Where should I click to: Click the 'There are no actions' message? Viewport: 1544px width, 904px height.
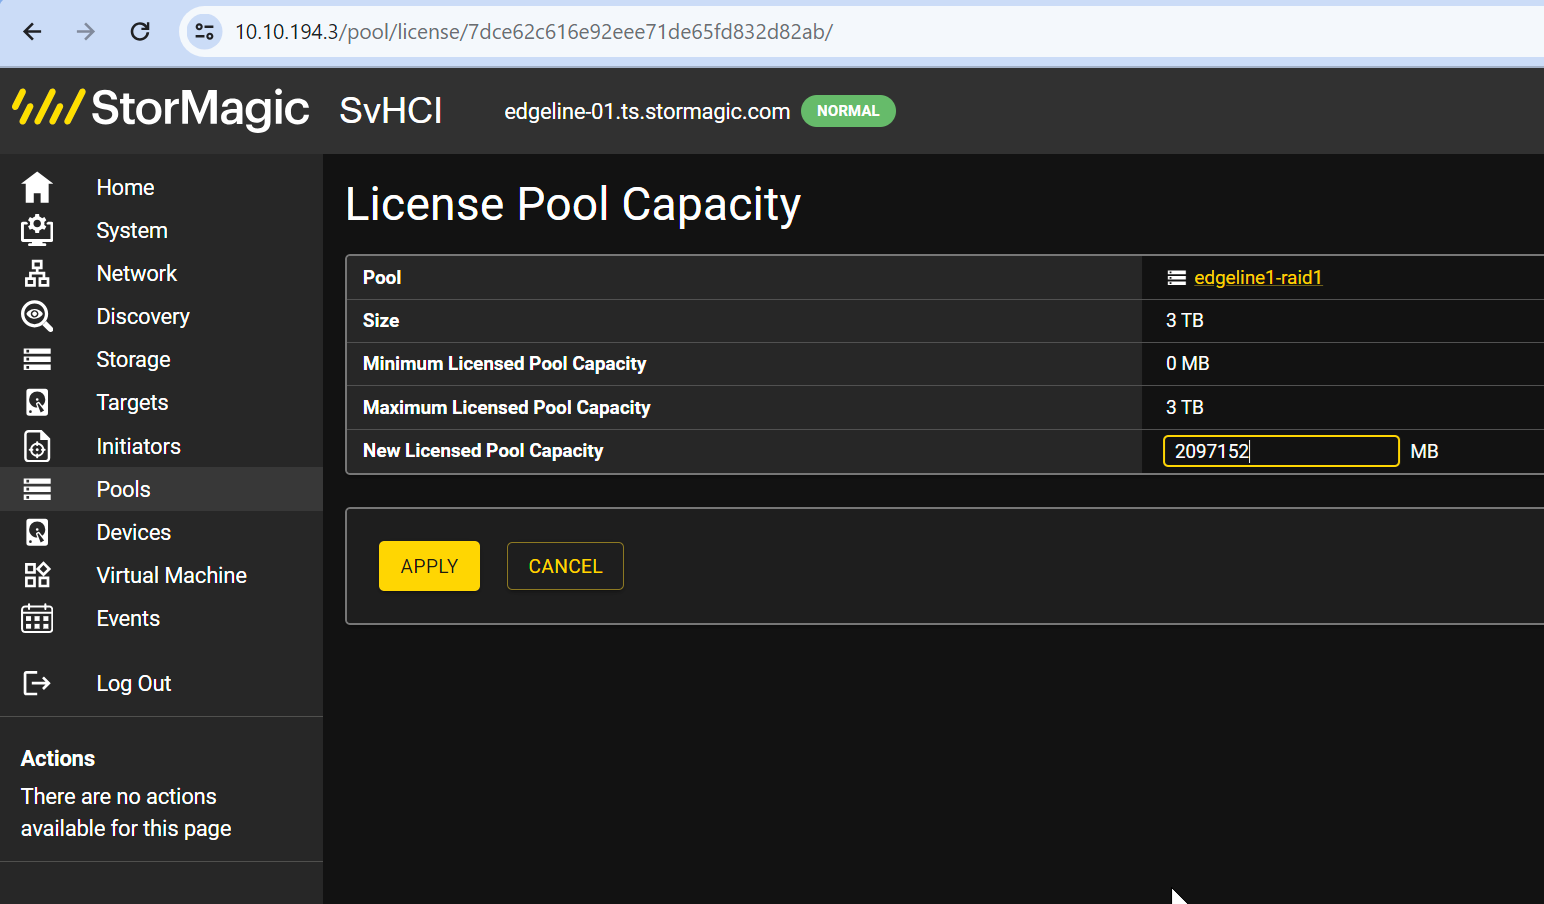pos(126,812)
